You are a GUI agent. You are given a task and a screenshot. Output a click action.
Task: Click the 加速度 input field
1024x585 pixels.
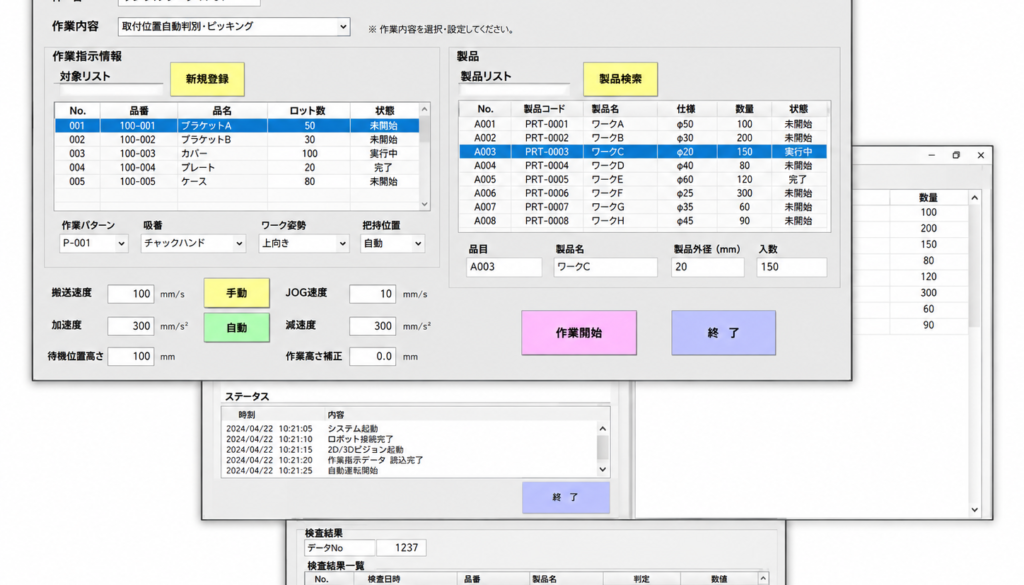point(131,326)
